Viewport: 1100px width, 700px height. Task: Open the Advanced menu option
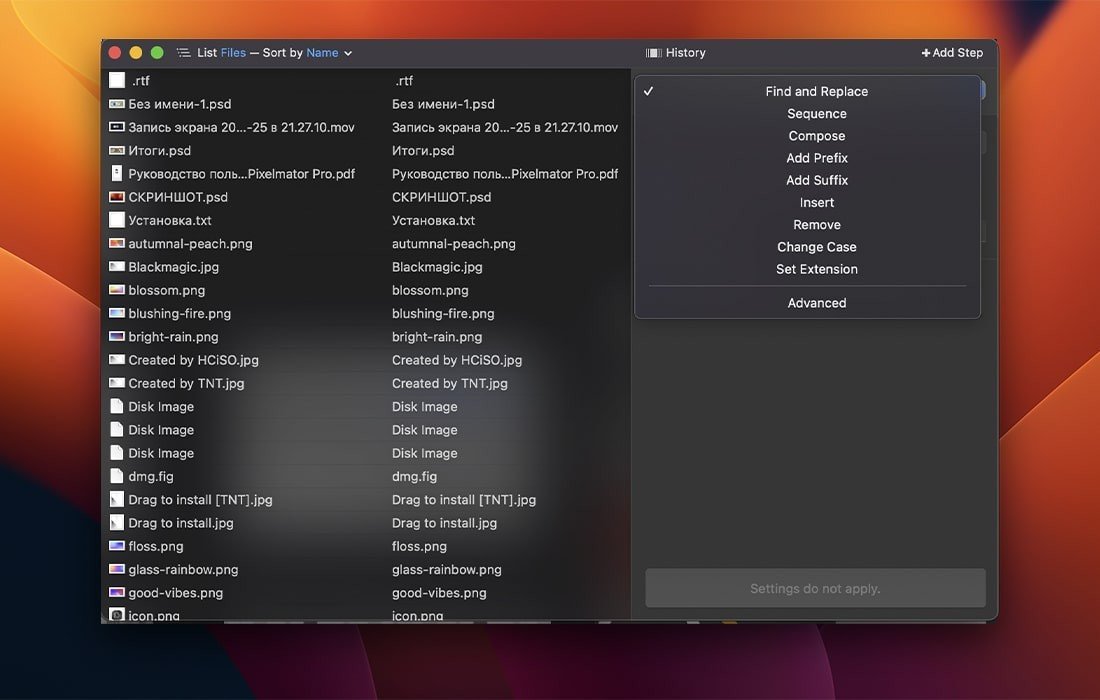pos(816,303)
